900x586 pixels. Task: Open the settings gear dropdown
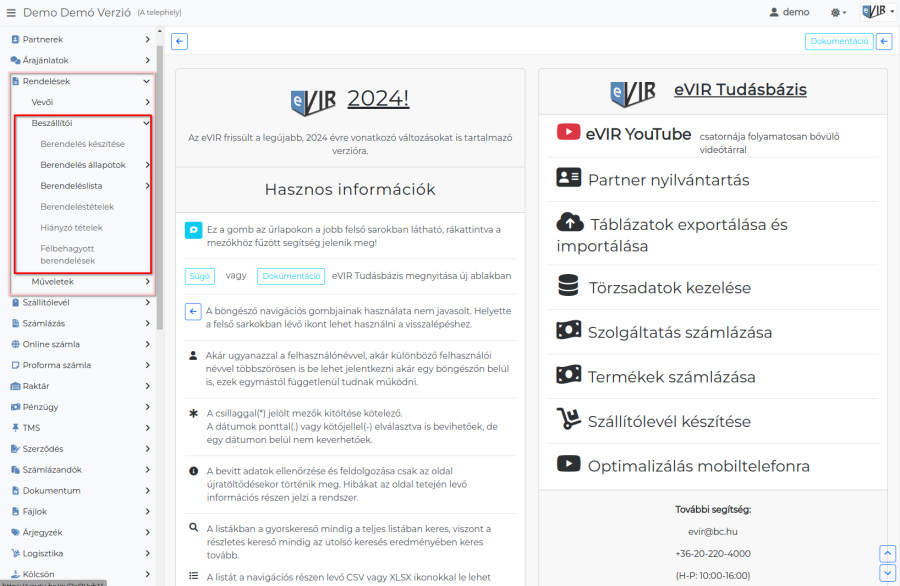coord(838,12)
